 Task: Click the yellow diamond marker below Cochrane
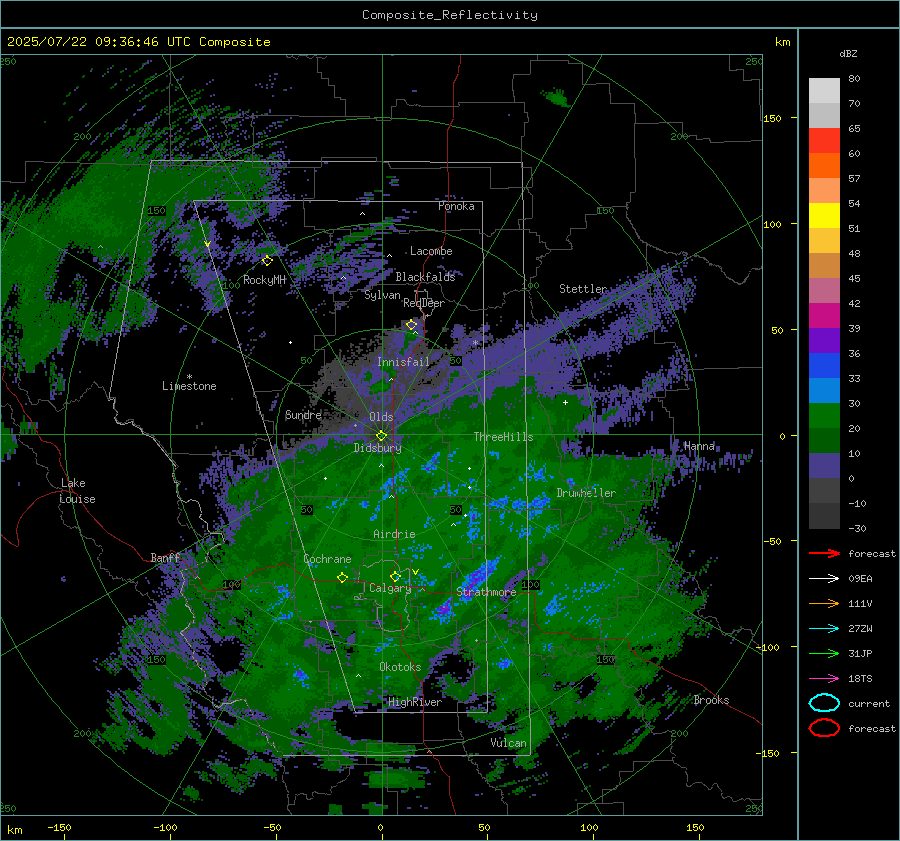342,577
